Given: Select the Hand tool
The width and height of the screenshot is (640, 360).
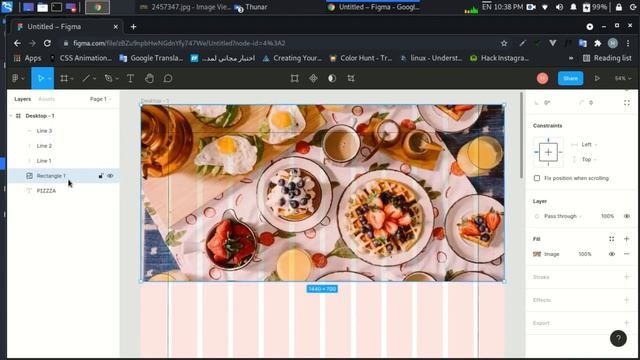Looking at the screenshot, I should [149, 78].
